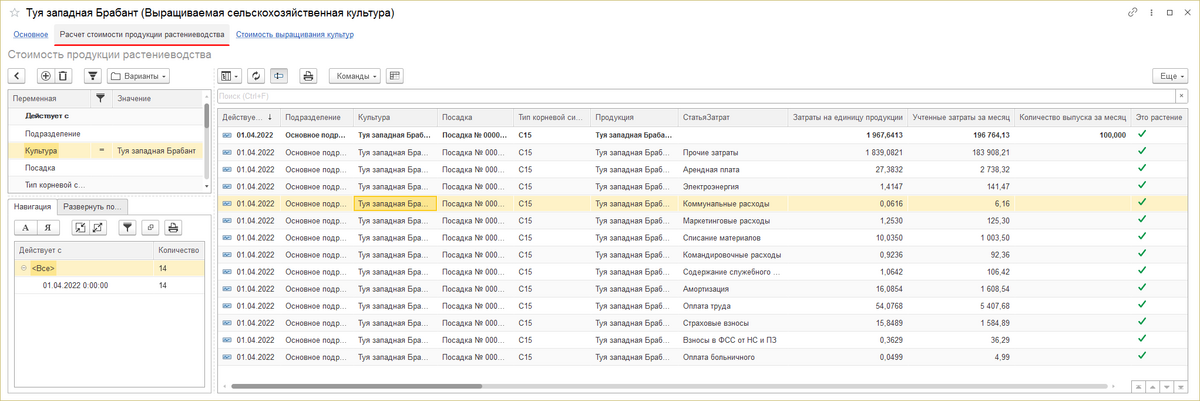Click the print icon in main toolbar
The image size is (1200, 401).
click(308, 76)
